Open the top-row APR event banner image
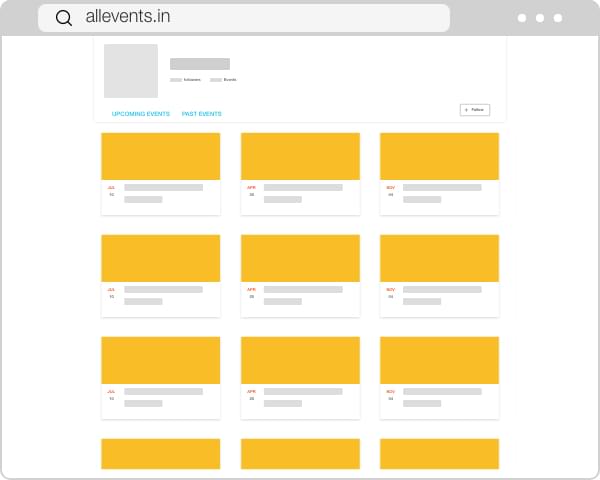Viewport: 600px width, 480px height. [300, 156]
